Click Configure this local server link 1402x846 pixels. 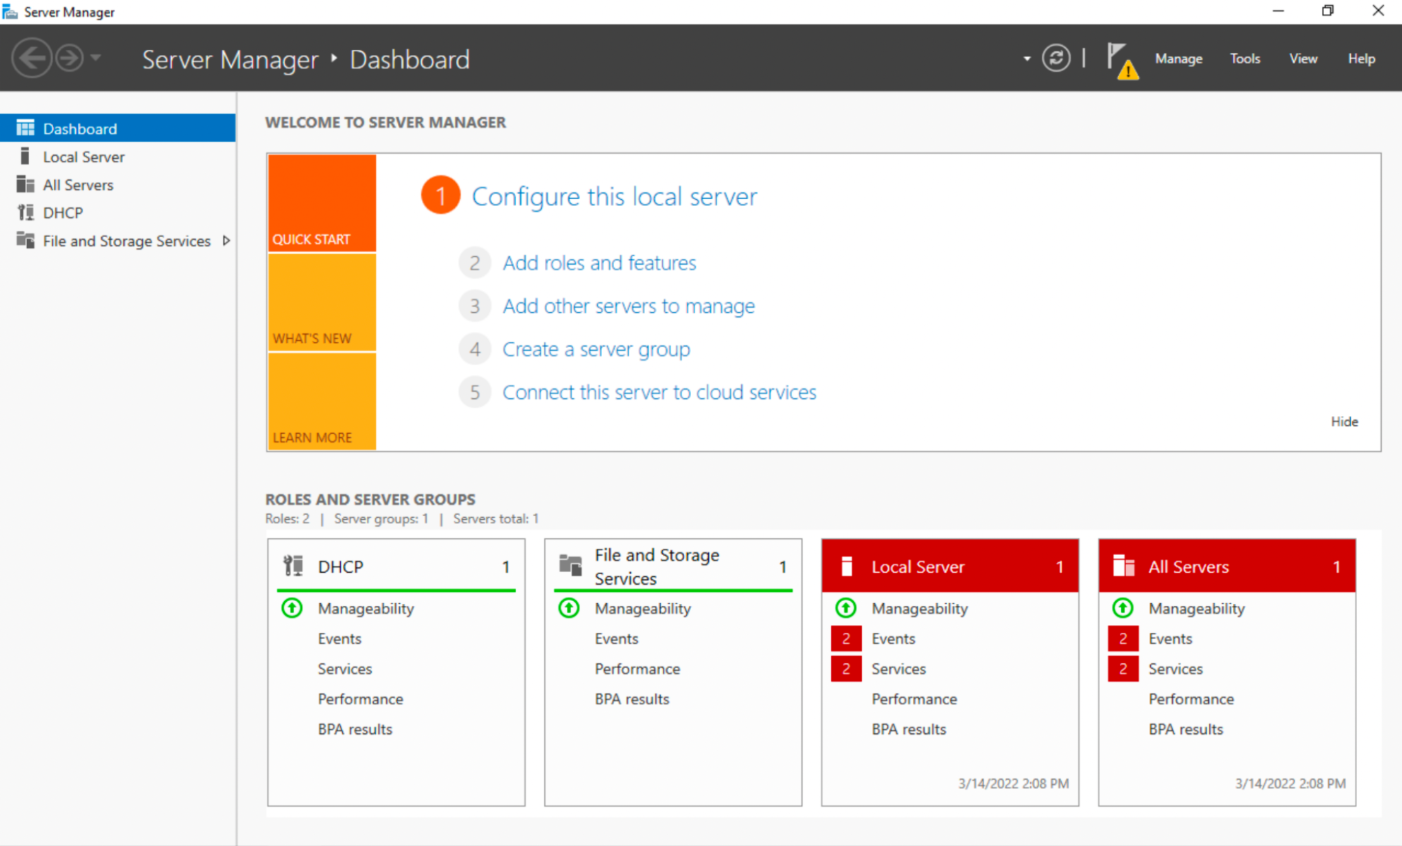pos(614,197)
